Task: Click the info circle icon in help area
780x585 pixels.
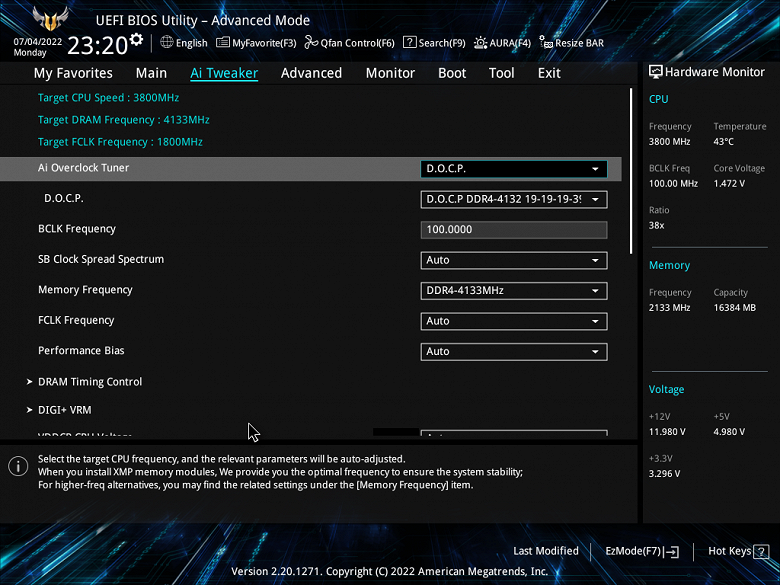Action: point(18,467)
